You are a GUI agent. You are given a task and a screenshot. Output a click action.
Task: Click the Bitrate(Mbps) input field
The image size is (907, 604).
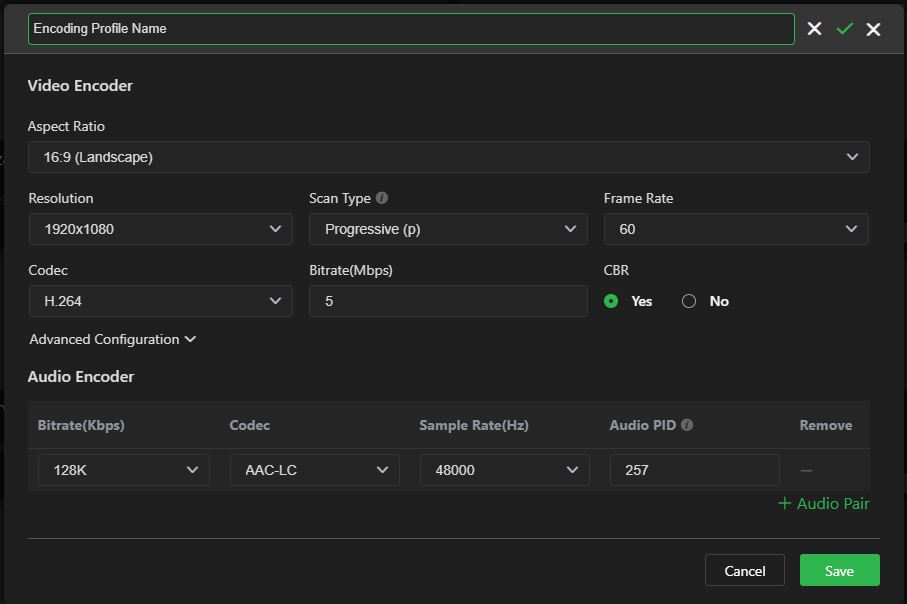click(448, 301)
